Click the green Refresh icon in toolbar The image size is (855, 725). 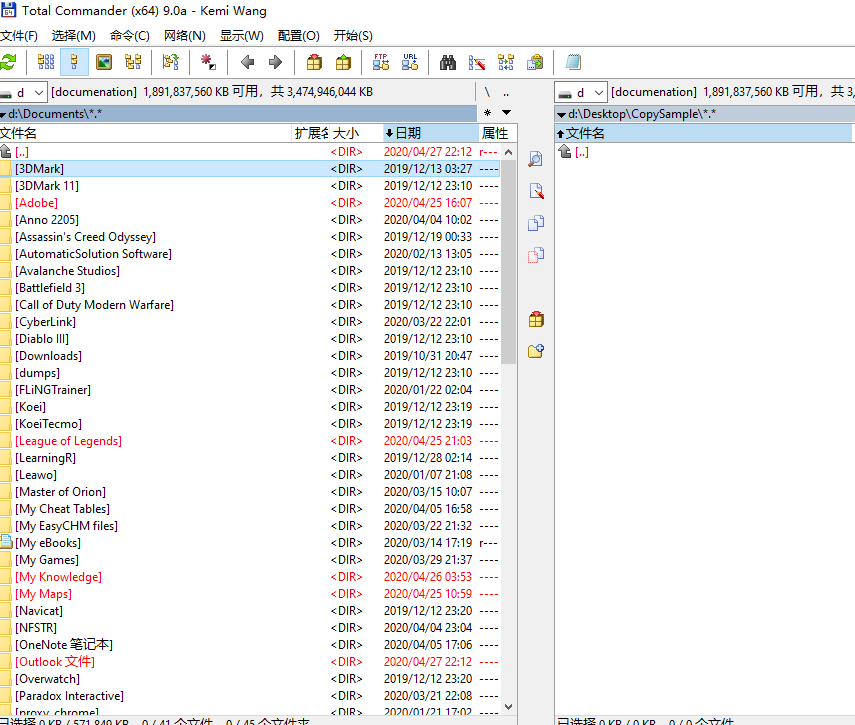point(9,62)
